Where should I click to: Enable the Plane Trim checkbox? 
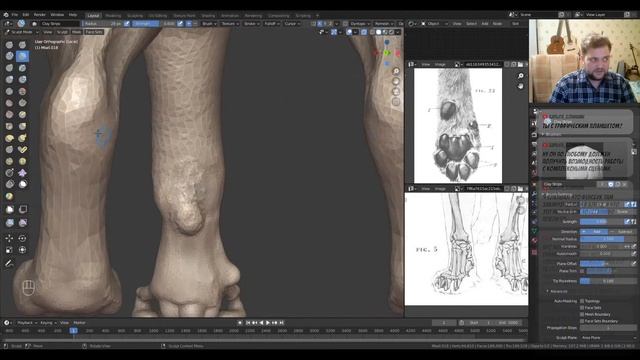tap(582, 271)
